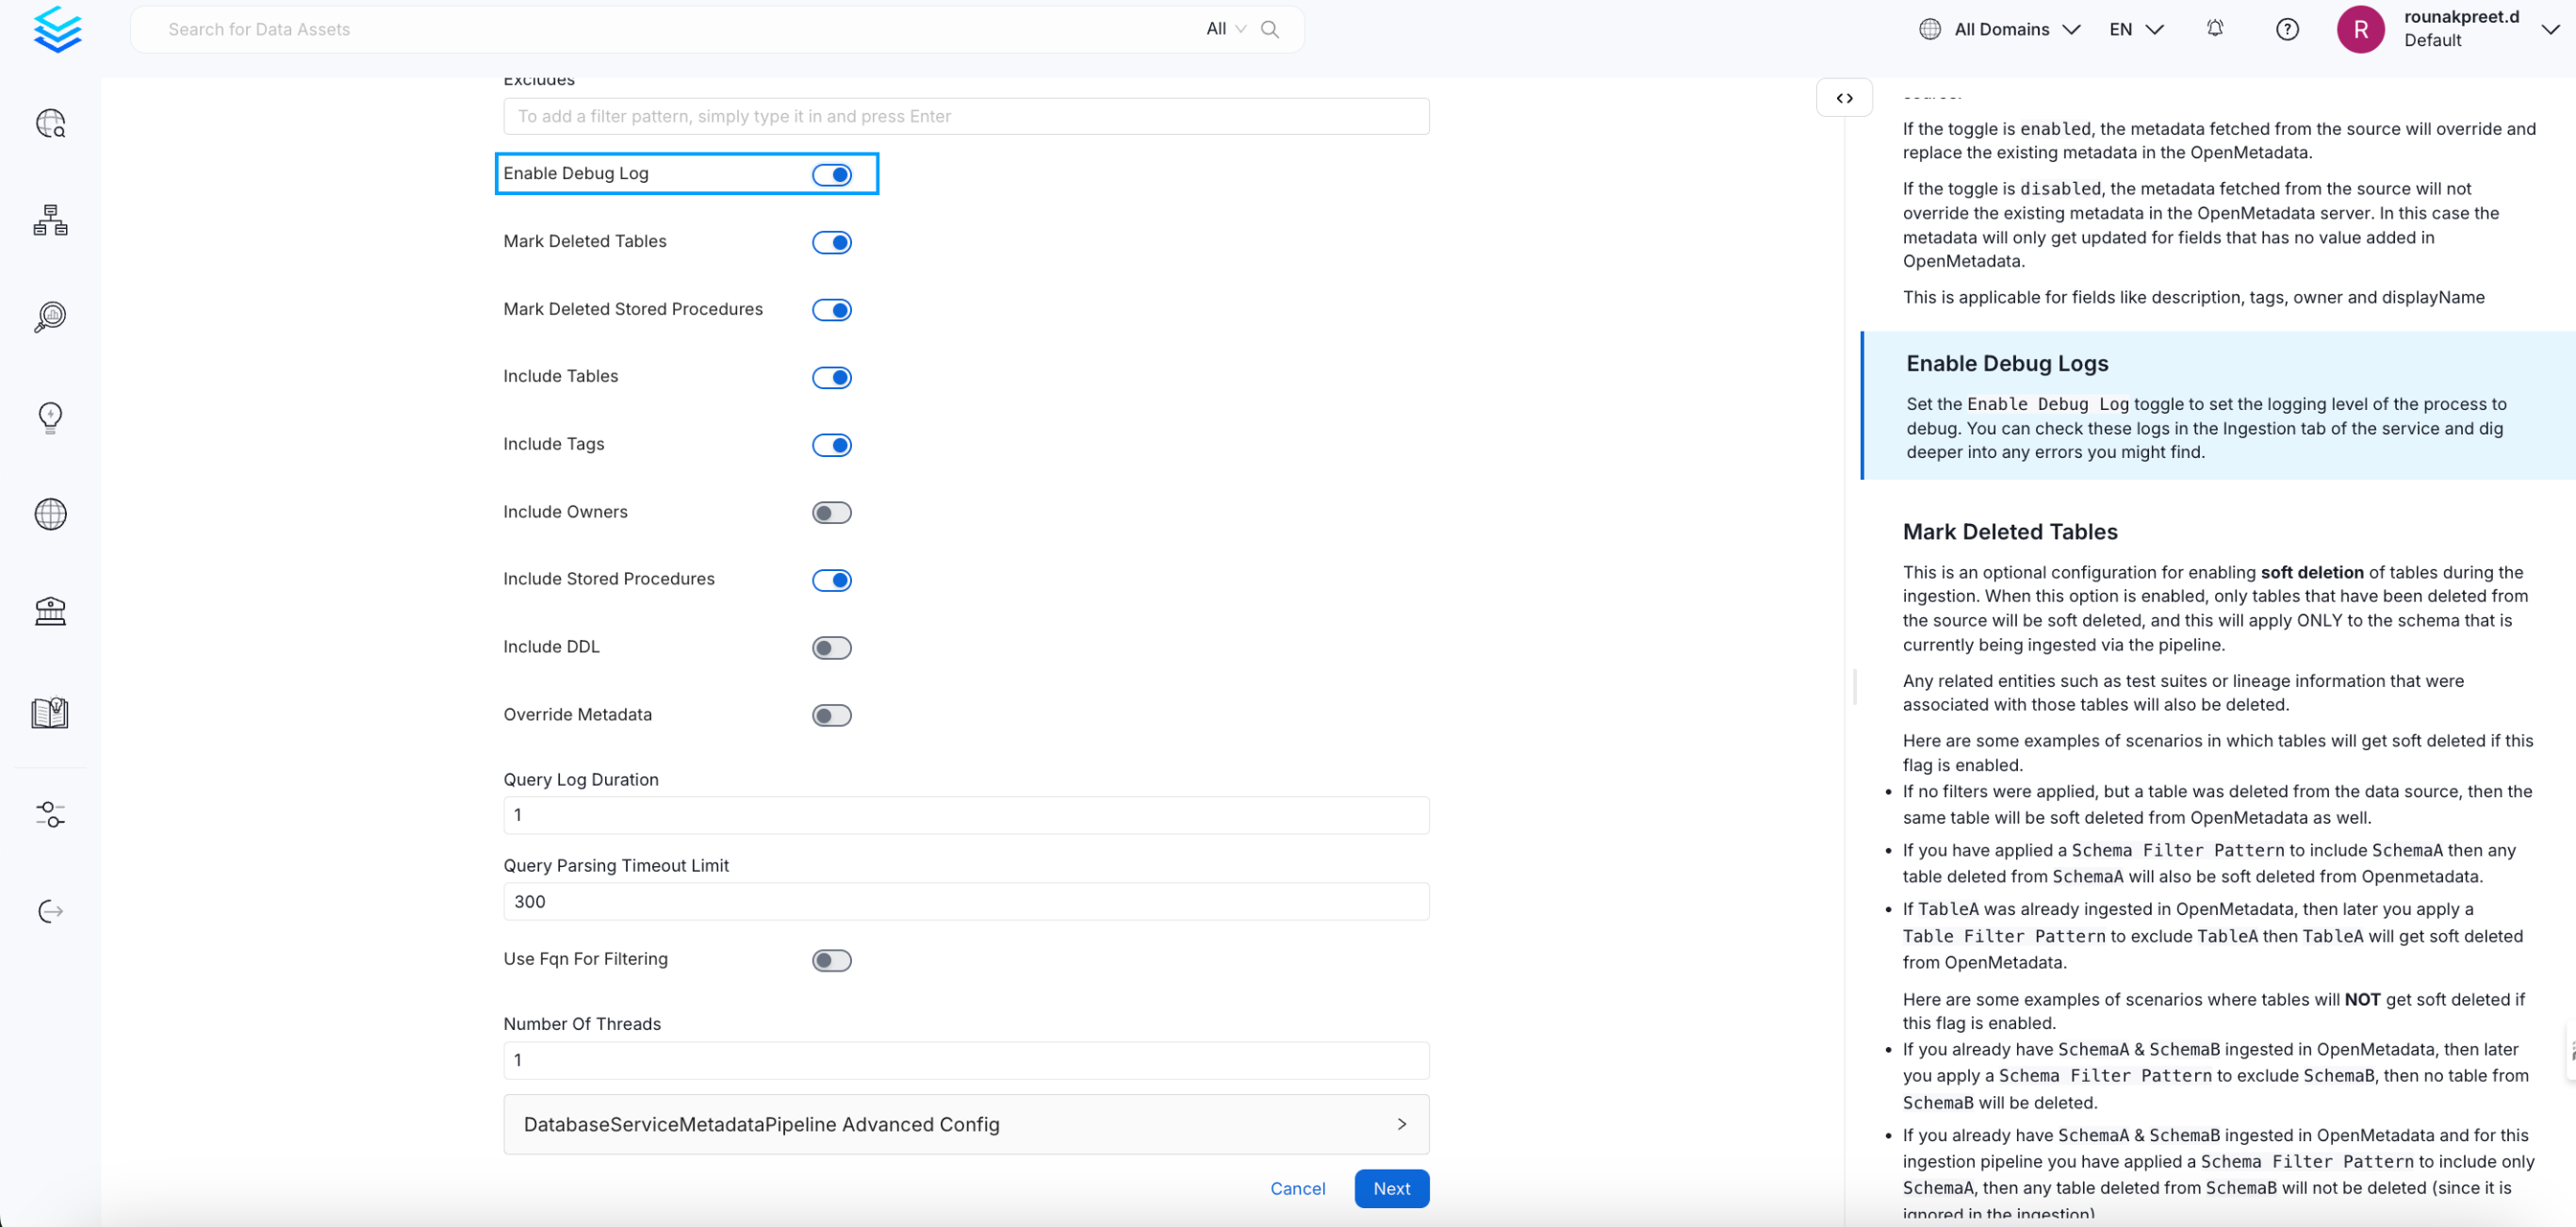2576x1227 pixels.
Task: Click the Query Log Duration input field
Action: (x=965, y=815)
